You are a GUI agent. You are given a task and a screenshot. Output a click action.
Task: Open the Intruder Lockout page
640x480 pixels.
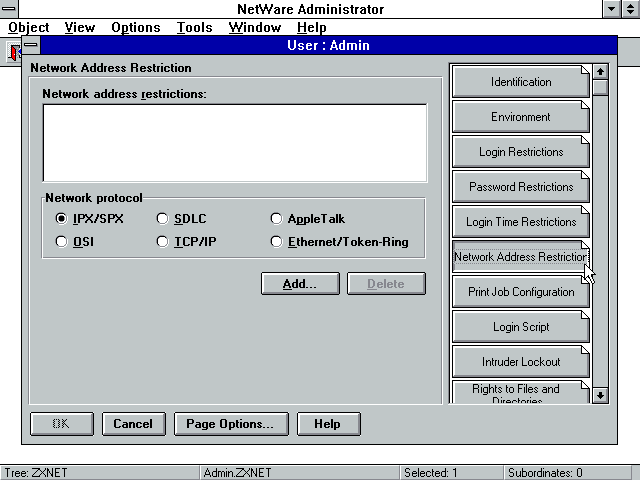coord(521,362)
